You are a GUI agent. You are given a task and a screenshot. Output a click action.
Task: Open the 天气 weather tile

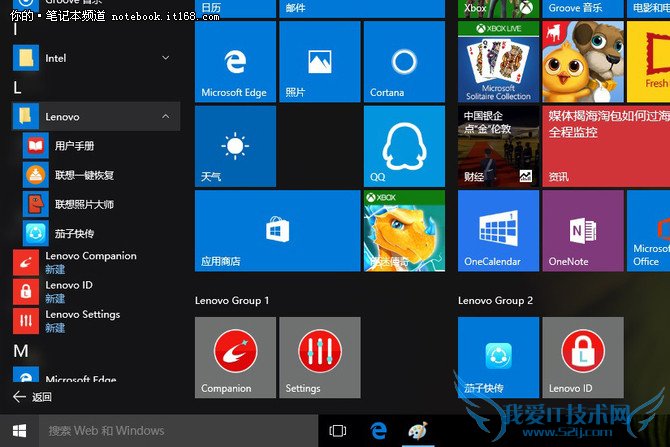coord(235,146)
